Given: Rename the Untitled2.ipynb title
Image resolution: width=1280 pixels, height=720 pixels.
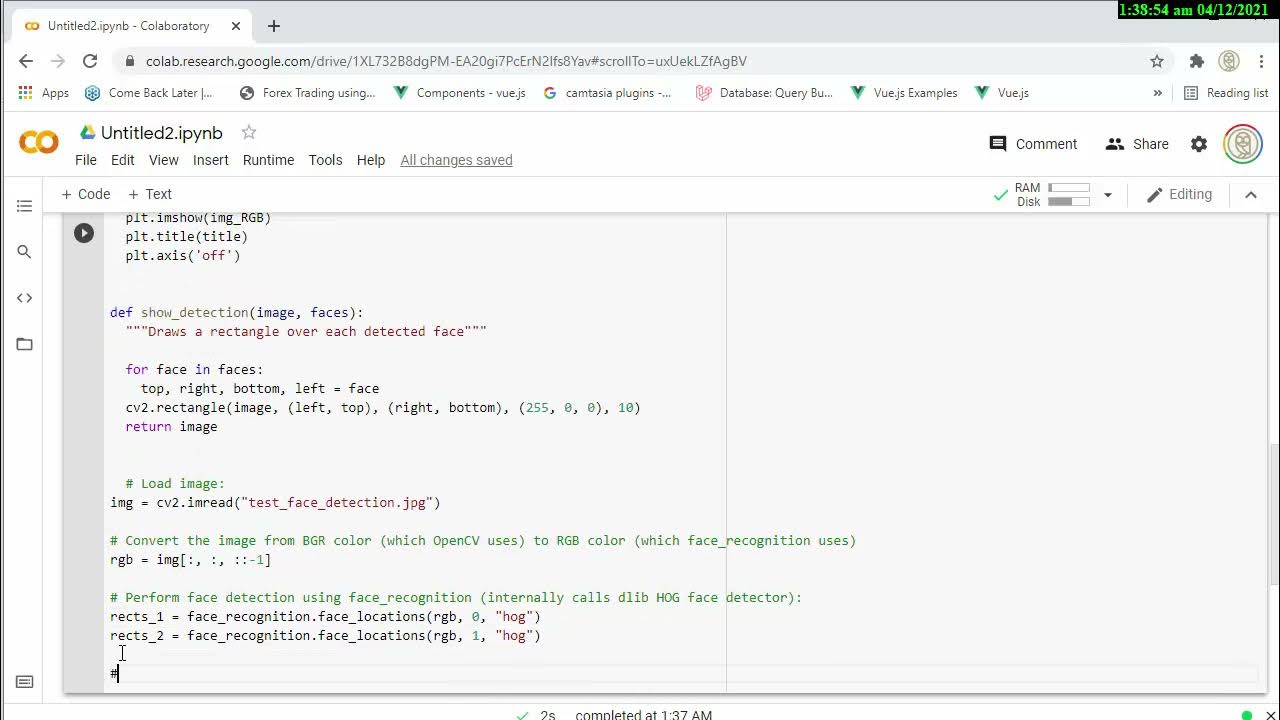Looking at the screenshot, I should [161, 132].
